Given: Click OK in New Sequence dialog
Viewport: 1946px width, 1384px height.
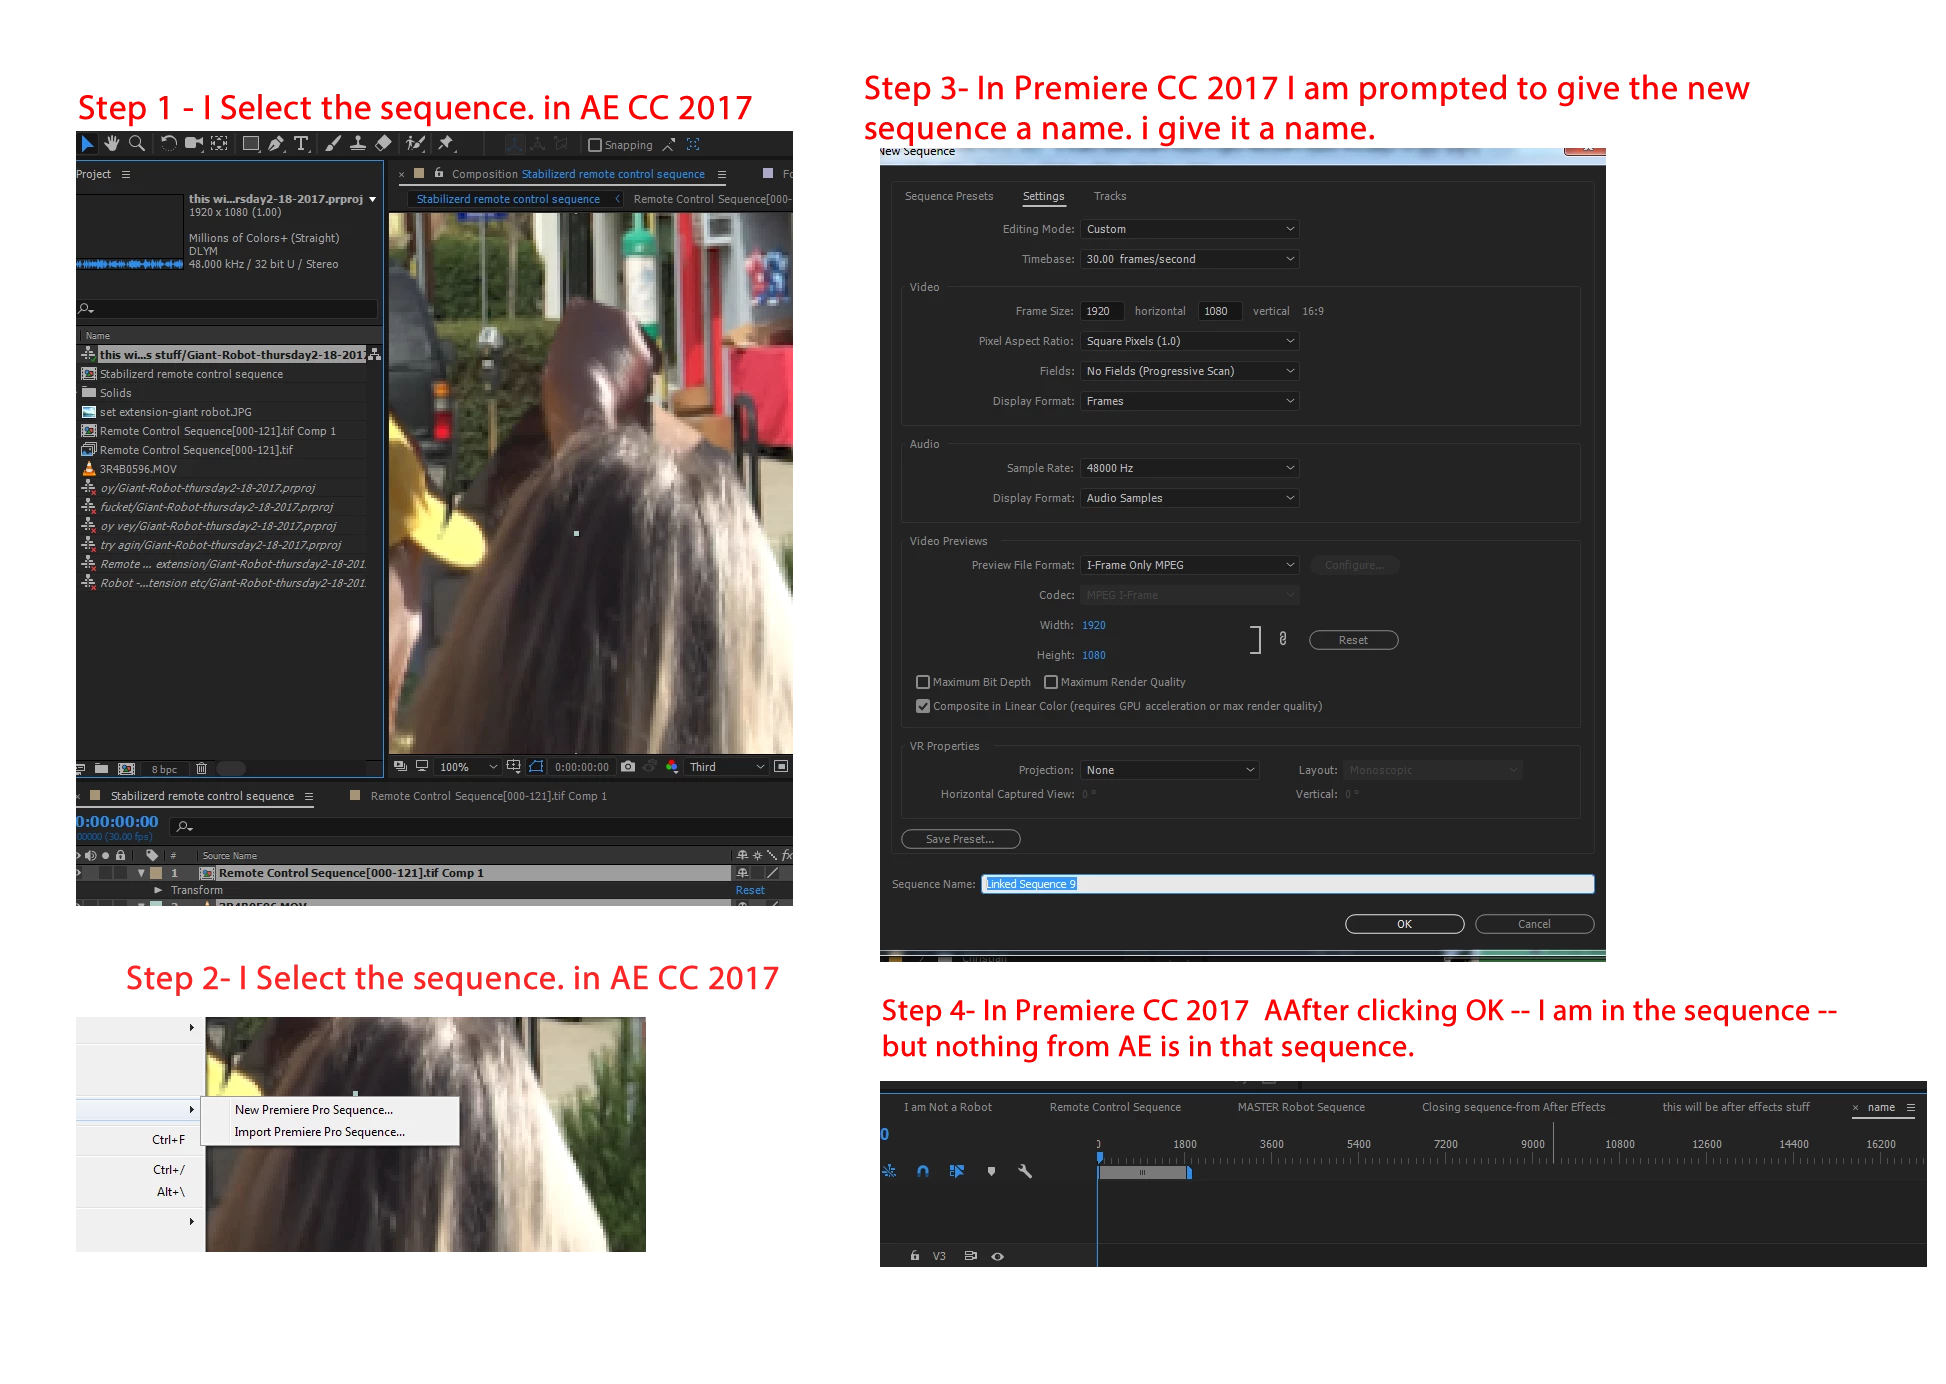Looking at the screenshot, I should coord(1404,924).
